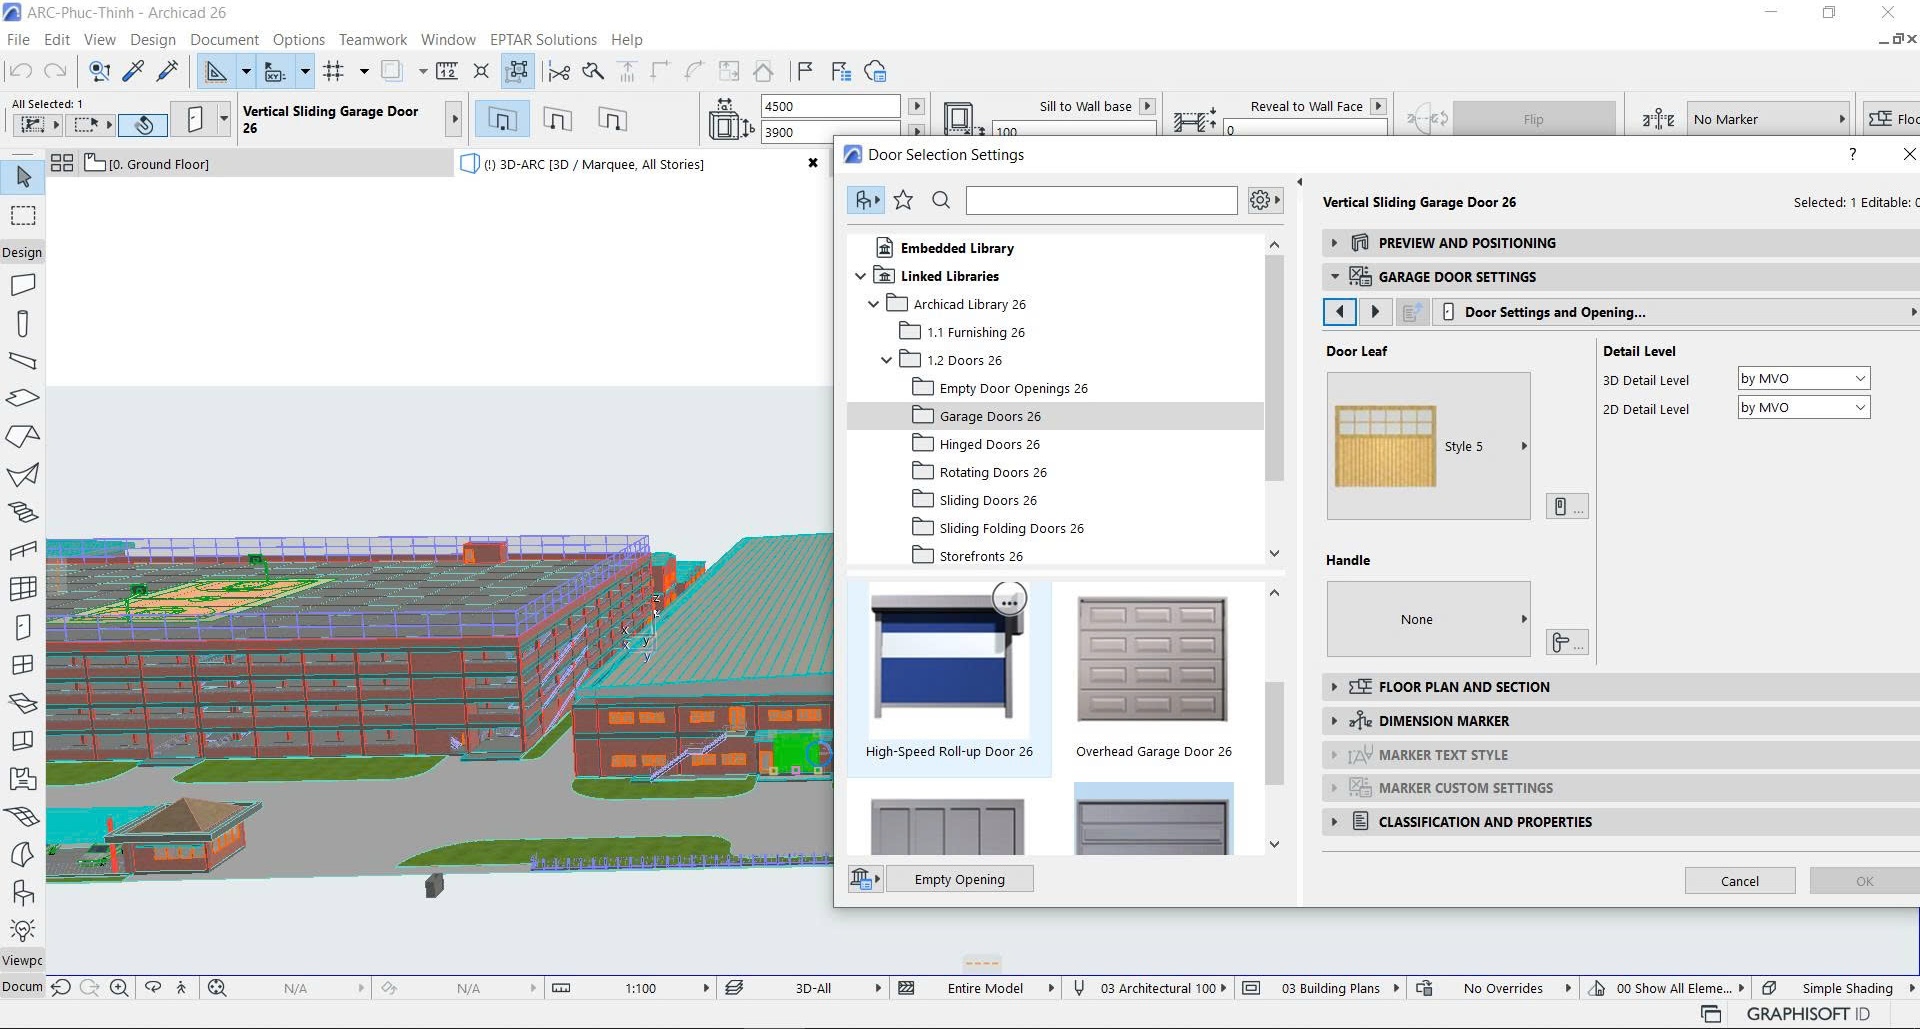Viewport: 1920px width, 1029px height.
Task: Select the Stair tool
Action: pyautogui.click(x=22, y=511)
